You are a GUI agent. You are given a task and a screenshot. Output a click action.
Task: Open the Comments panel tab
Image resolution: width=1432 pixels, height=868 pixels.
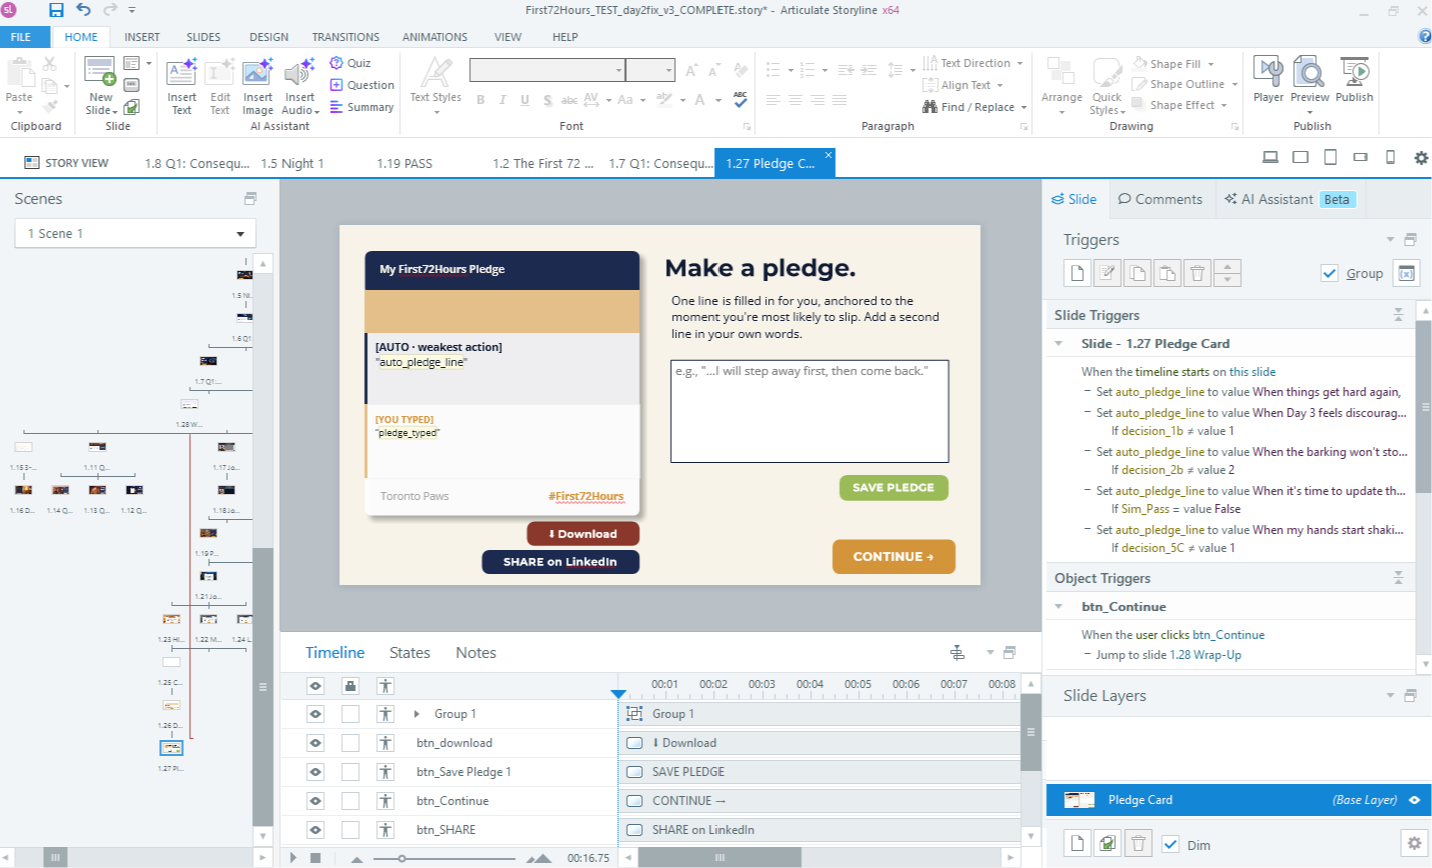click(1160, 199)
